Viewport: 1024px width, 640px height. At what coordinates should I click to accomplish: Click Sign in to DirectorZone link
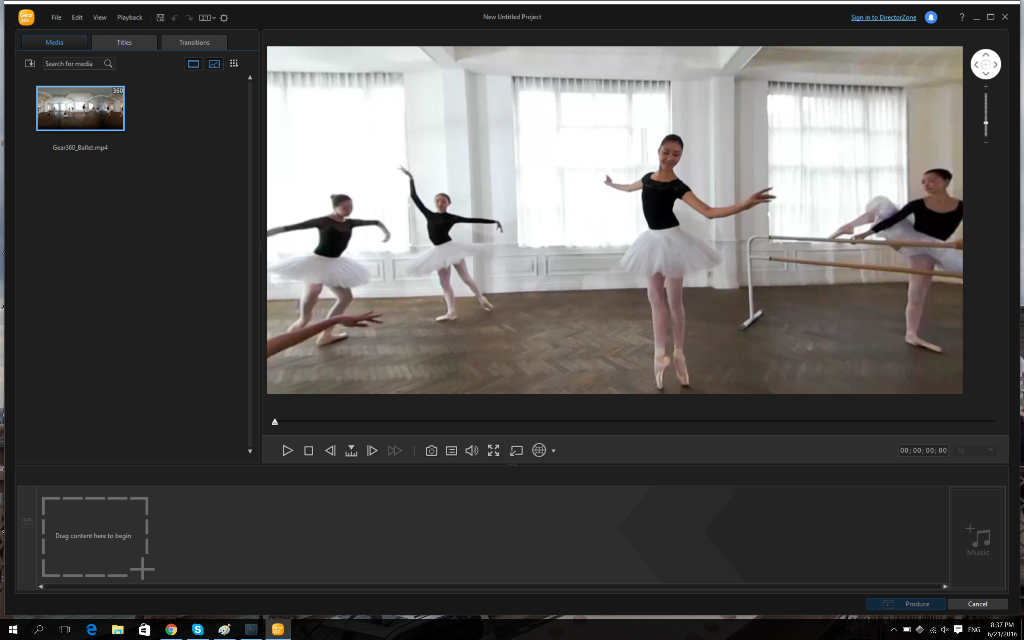point(883,17)
